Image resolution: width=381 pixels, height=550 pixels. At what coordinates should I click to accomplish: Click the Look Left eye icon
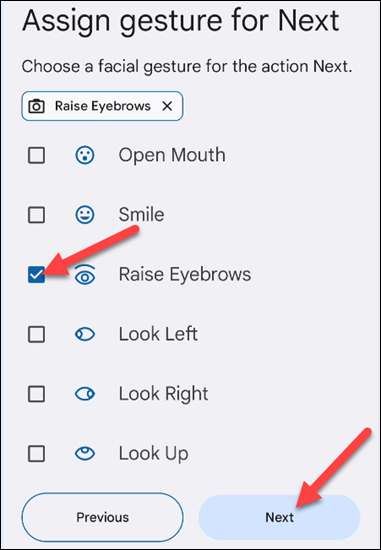(x=85, y=334)
